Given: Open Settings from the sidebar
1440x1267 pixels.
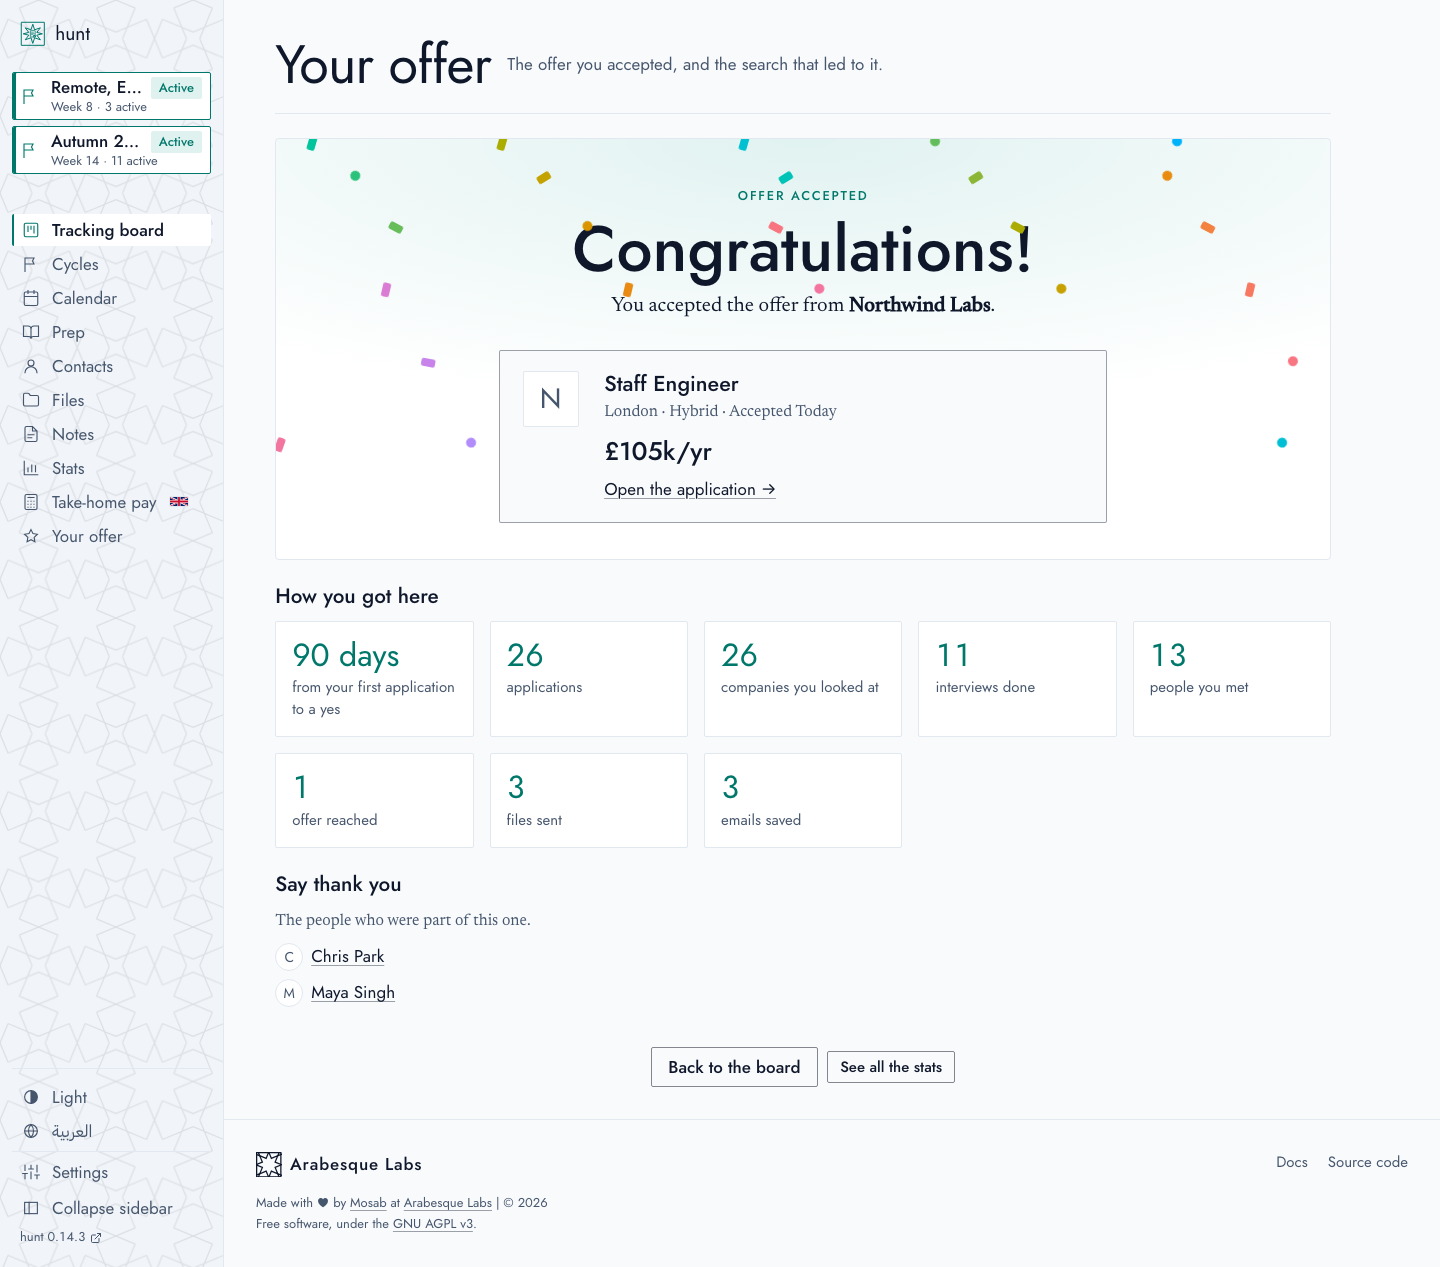Looking at the screenshot, I should coord(112,1172).
